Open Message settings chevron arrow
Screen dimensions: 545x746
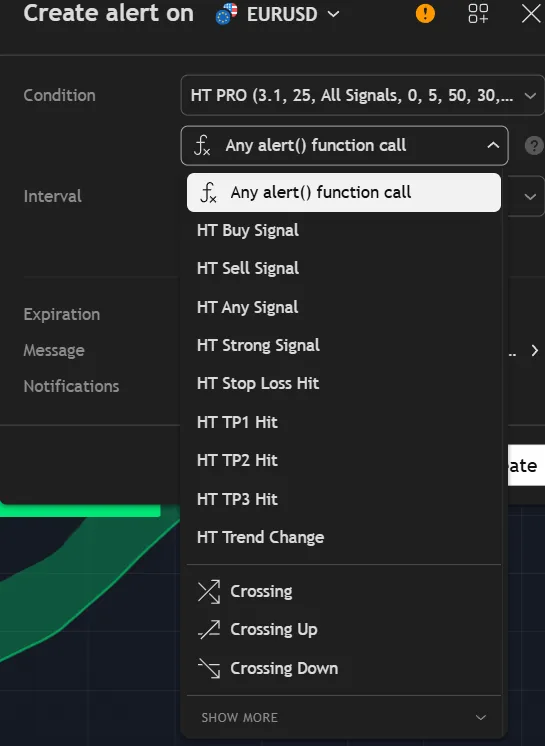click(535, 351)
